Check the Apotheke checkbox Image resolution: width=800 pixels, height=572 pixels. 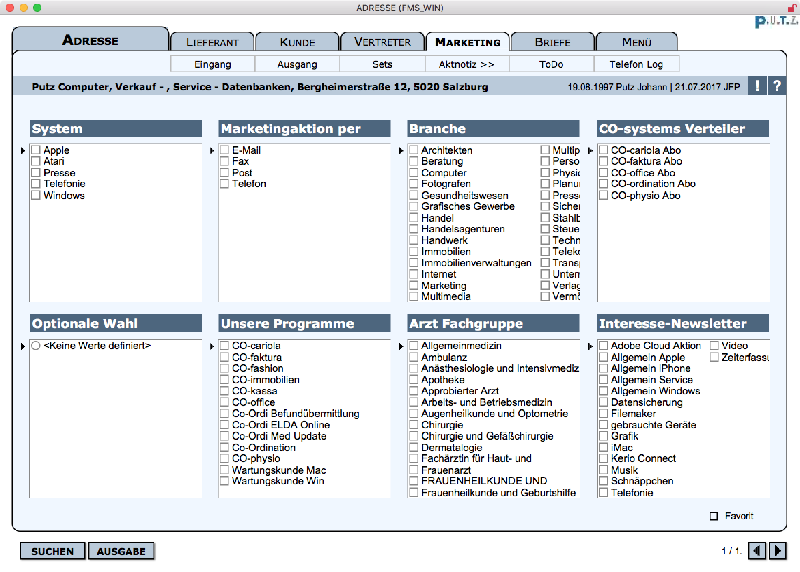pyautogui.click(x=414, y=380)
